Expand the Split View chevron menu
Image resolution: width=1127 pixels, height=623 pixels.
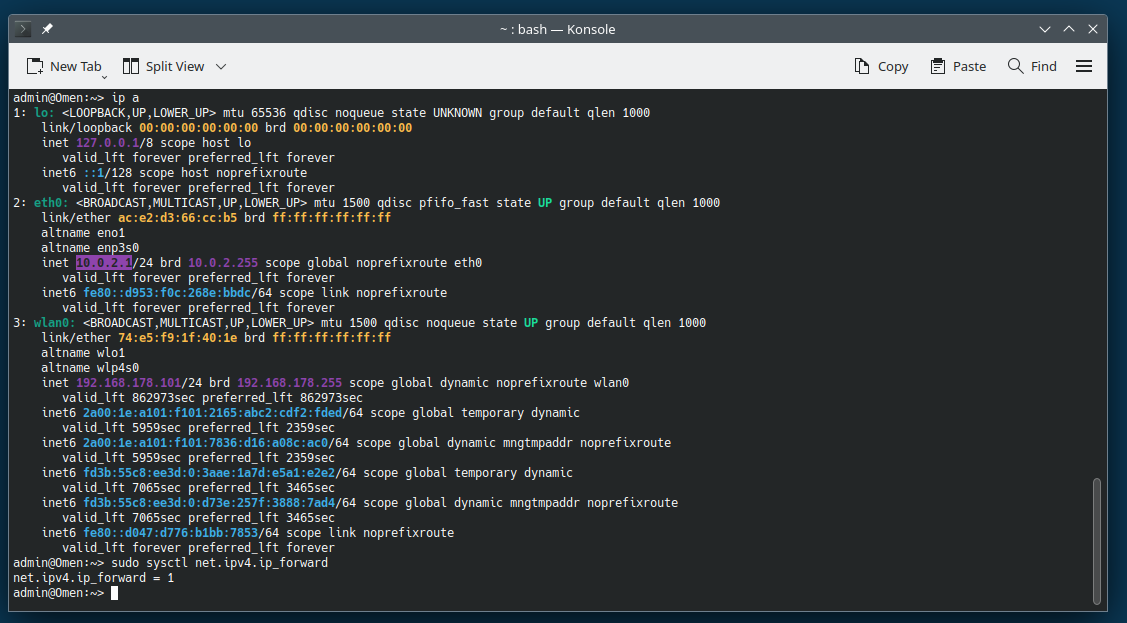221,66
